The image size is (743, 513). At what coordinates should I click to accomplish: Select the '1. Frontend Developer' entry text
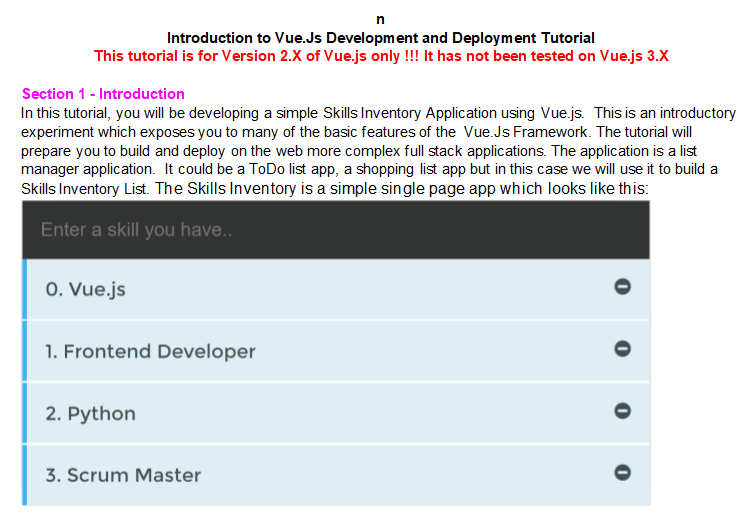coord(150,351)
